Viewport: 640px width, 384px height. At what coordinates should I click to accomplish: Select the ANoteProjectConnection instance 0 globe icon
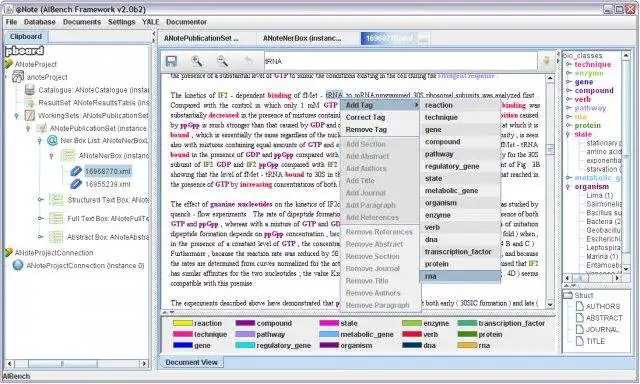(x=18, y=266)
